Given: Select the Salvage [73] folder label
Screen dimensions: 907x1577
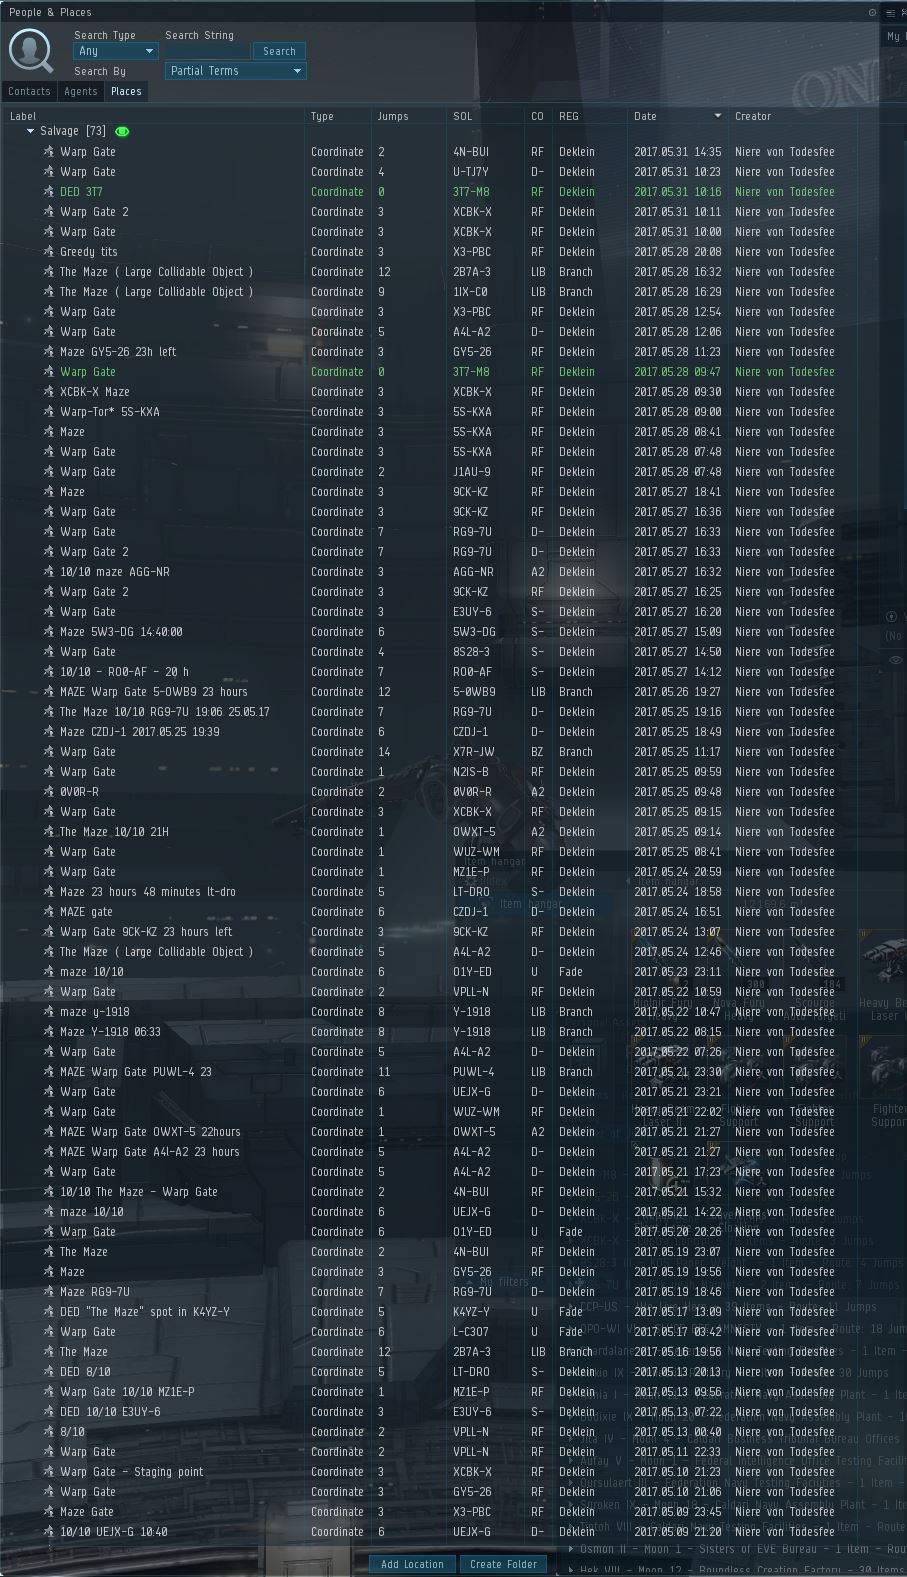Looking at the screenshot, I should [x=73, y=131].
